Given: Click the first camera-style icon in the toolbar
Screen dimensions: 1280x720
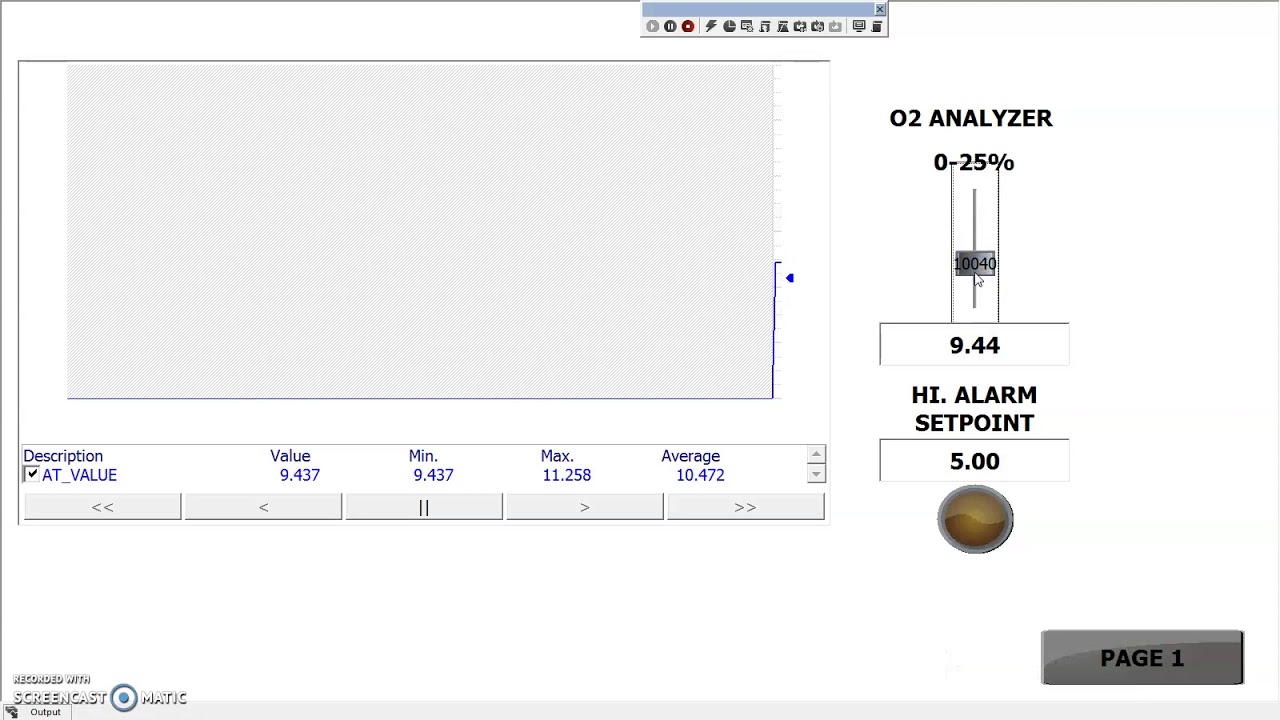Looking at the screenshot, I should tap(800, 26).
